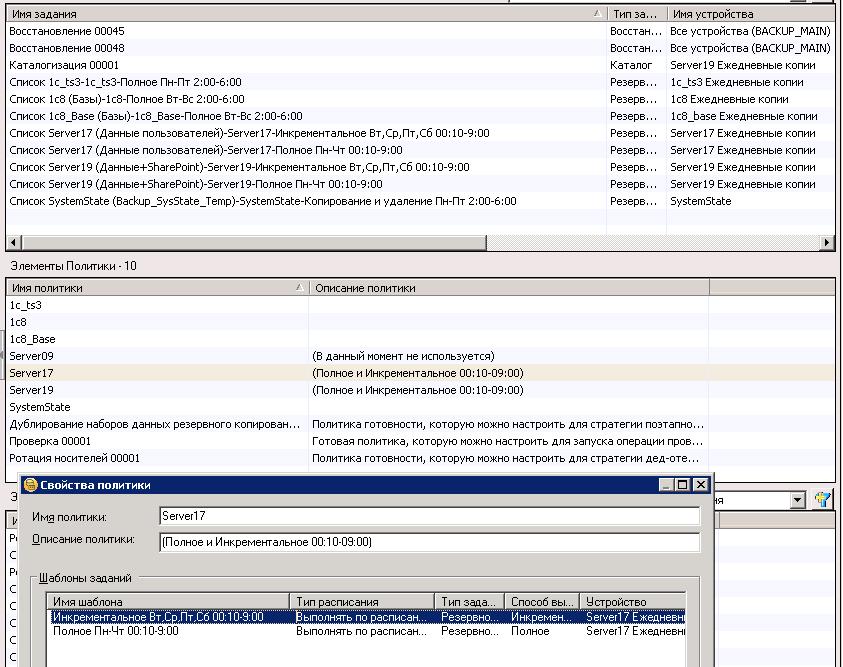Minimize the Свойства политики dialog
This screenshot has width=843, height=667.
tap(666, 485)
